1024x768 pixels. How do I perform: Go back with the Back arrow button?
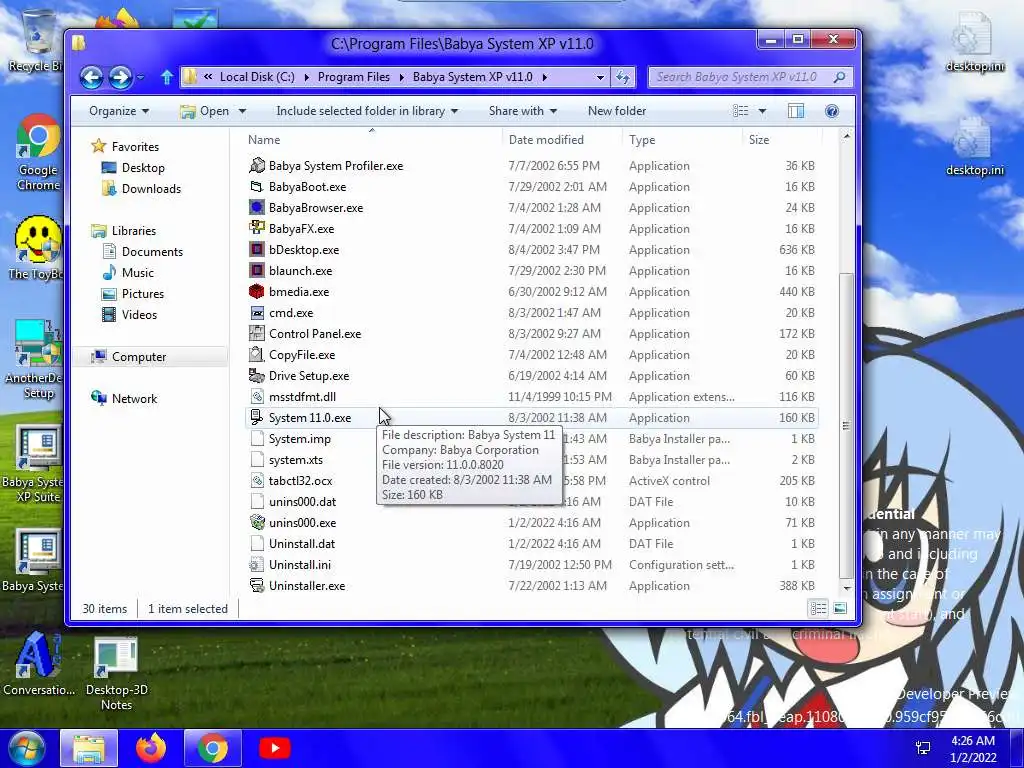[91, 77]
